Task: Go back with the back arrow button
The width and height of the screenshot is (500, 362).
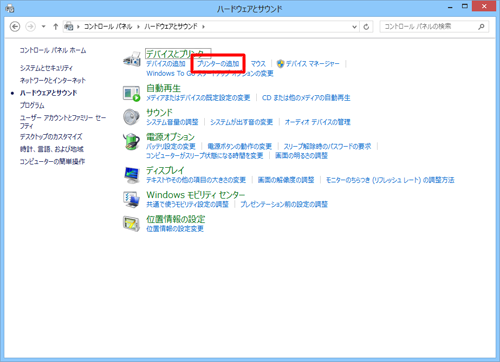Action: (15, 27)
